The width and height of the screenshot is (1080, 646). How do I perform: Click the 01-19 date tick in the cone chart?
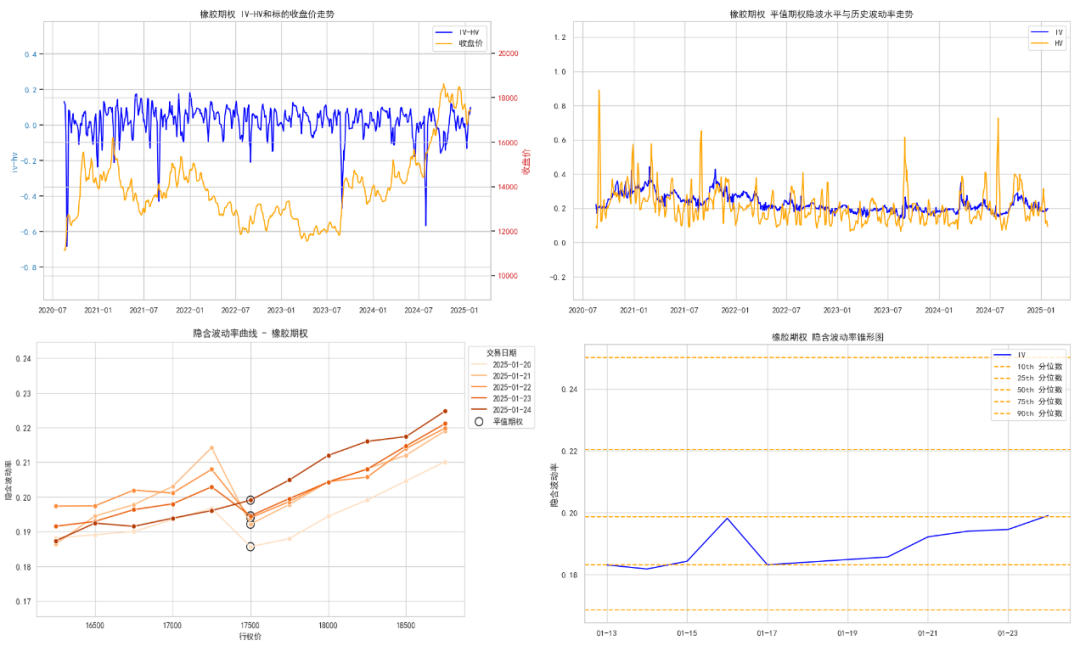[x=847, y=634]
